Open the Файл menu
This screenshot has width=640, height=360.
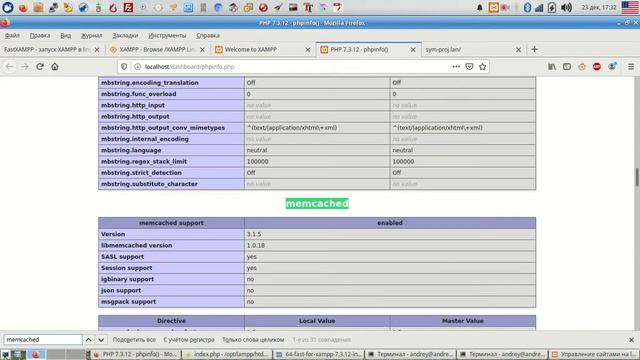click(12, 36)
